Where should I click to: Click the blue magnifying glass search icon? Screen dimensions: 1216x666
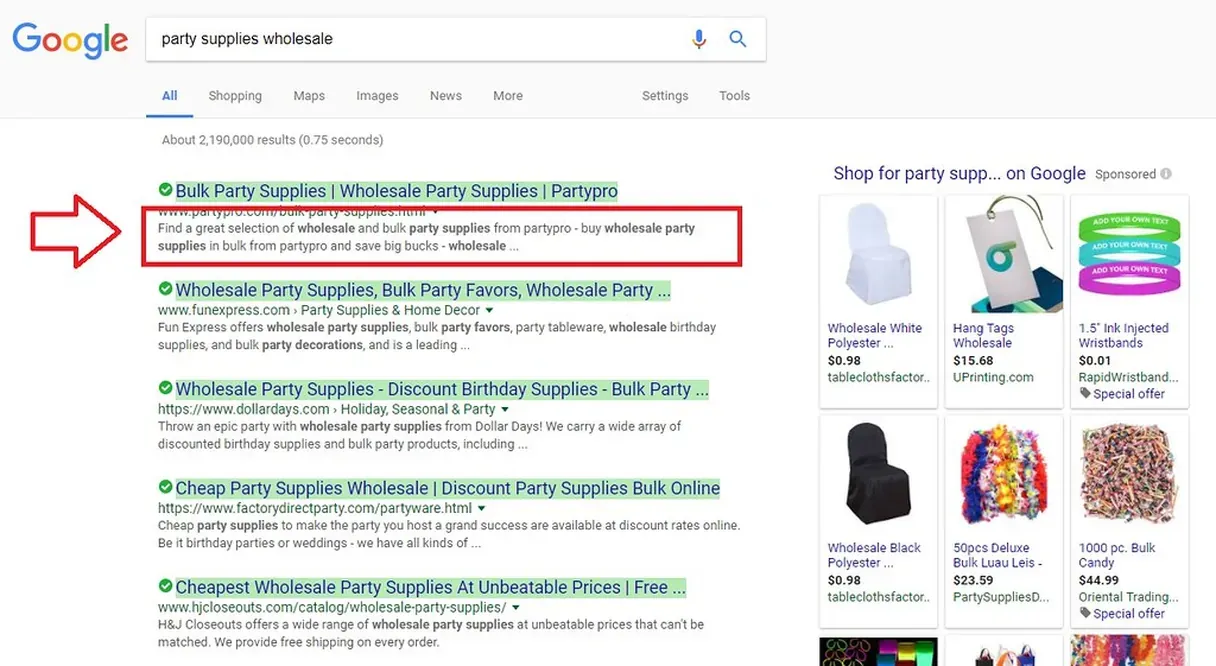point(737,38)
